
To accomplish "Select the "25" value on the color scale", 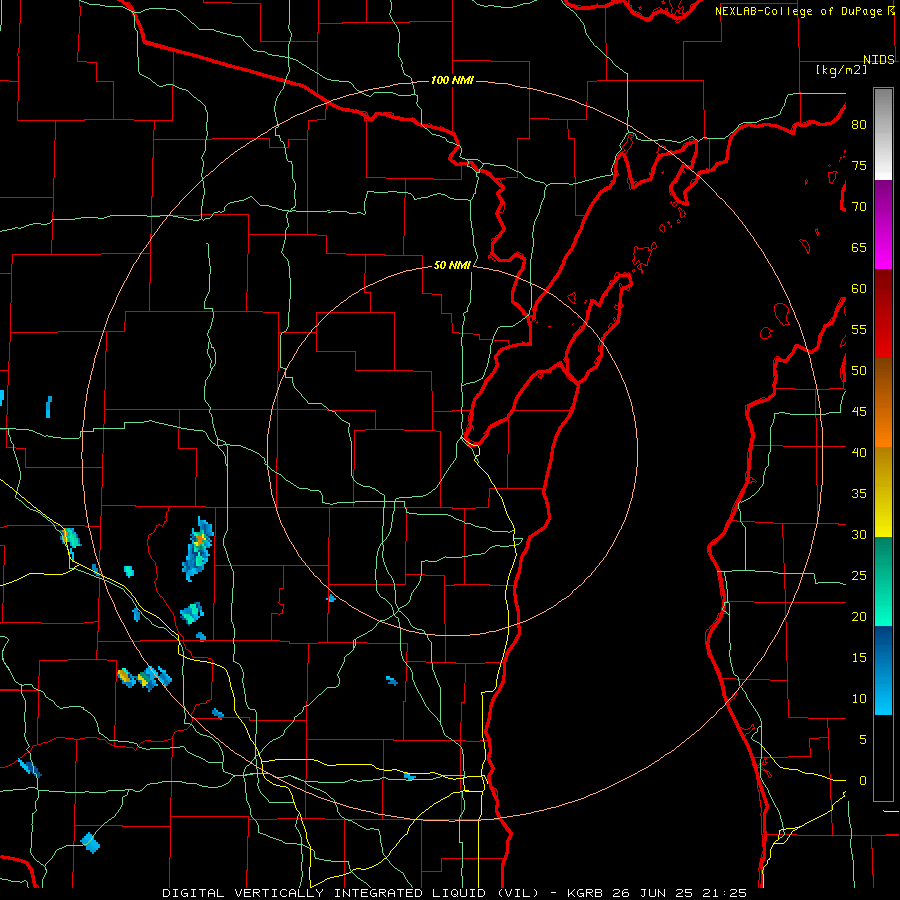I will coord(859,576).
